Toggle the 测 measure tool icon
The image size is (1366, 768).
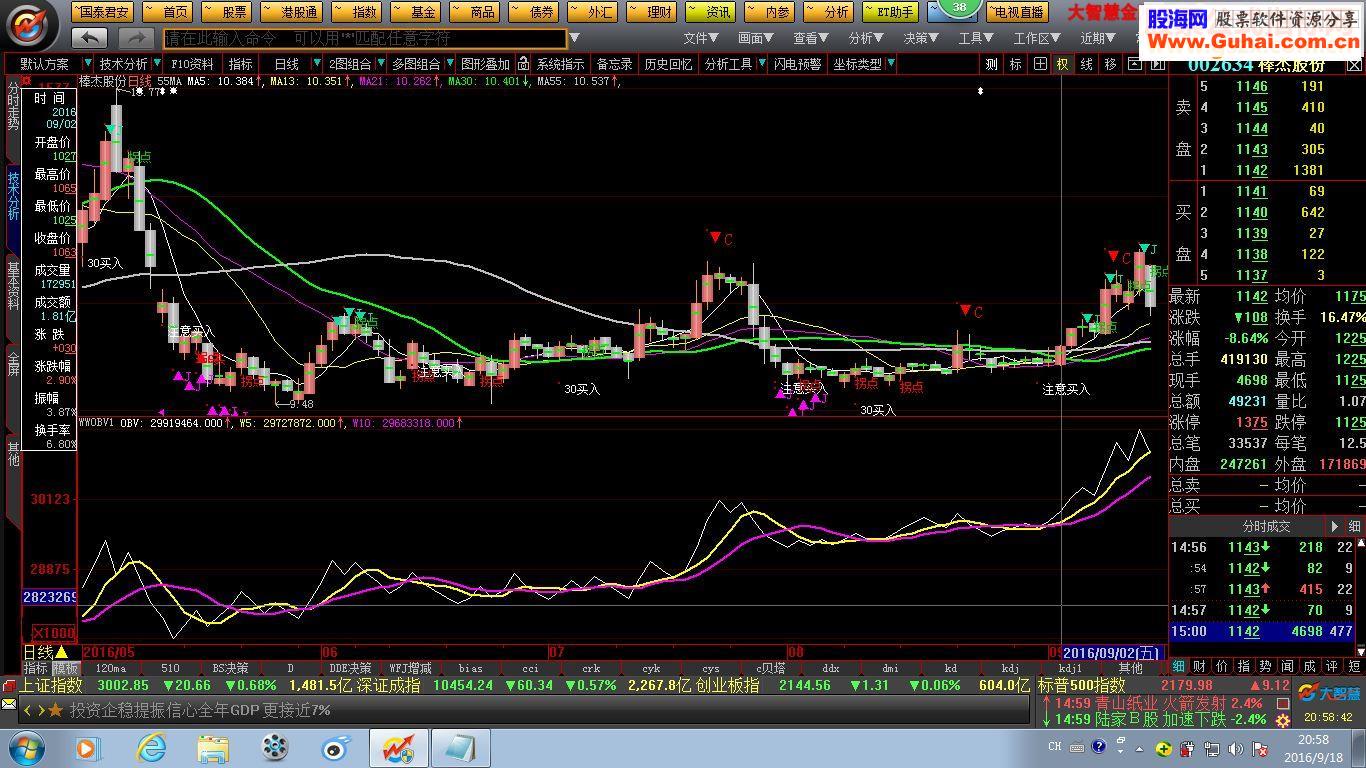991,64
